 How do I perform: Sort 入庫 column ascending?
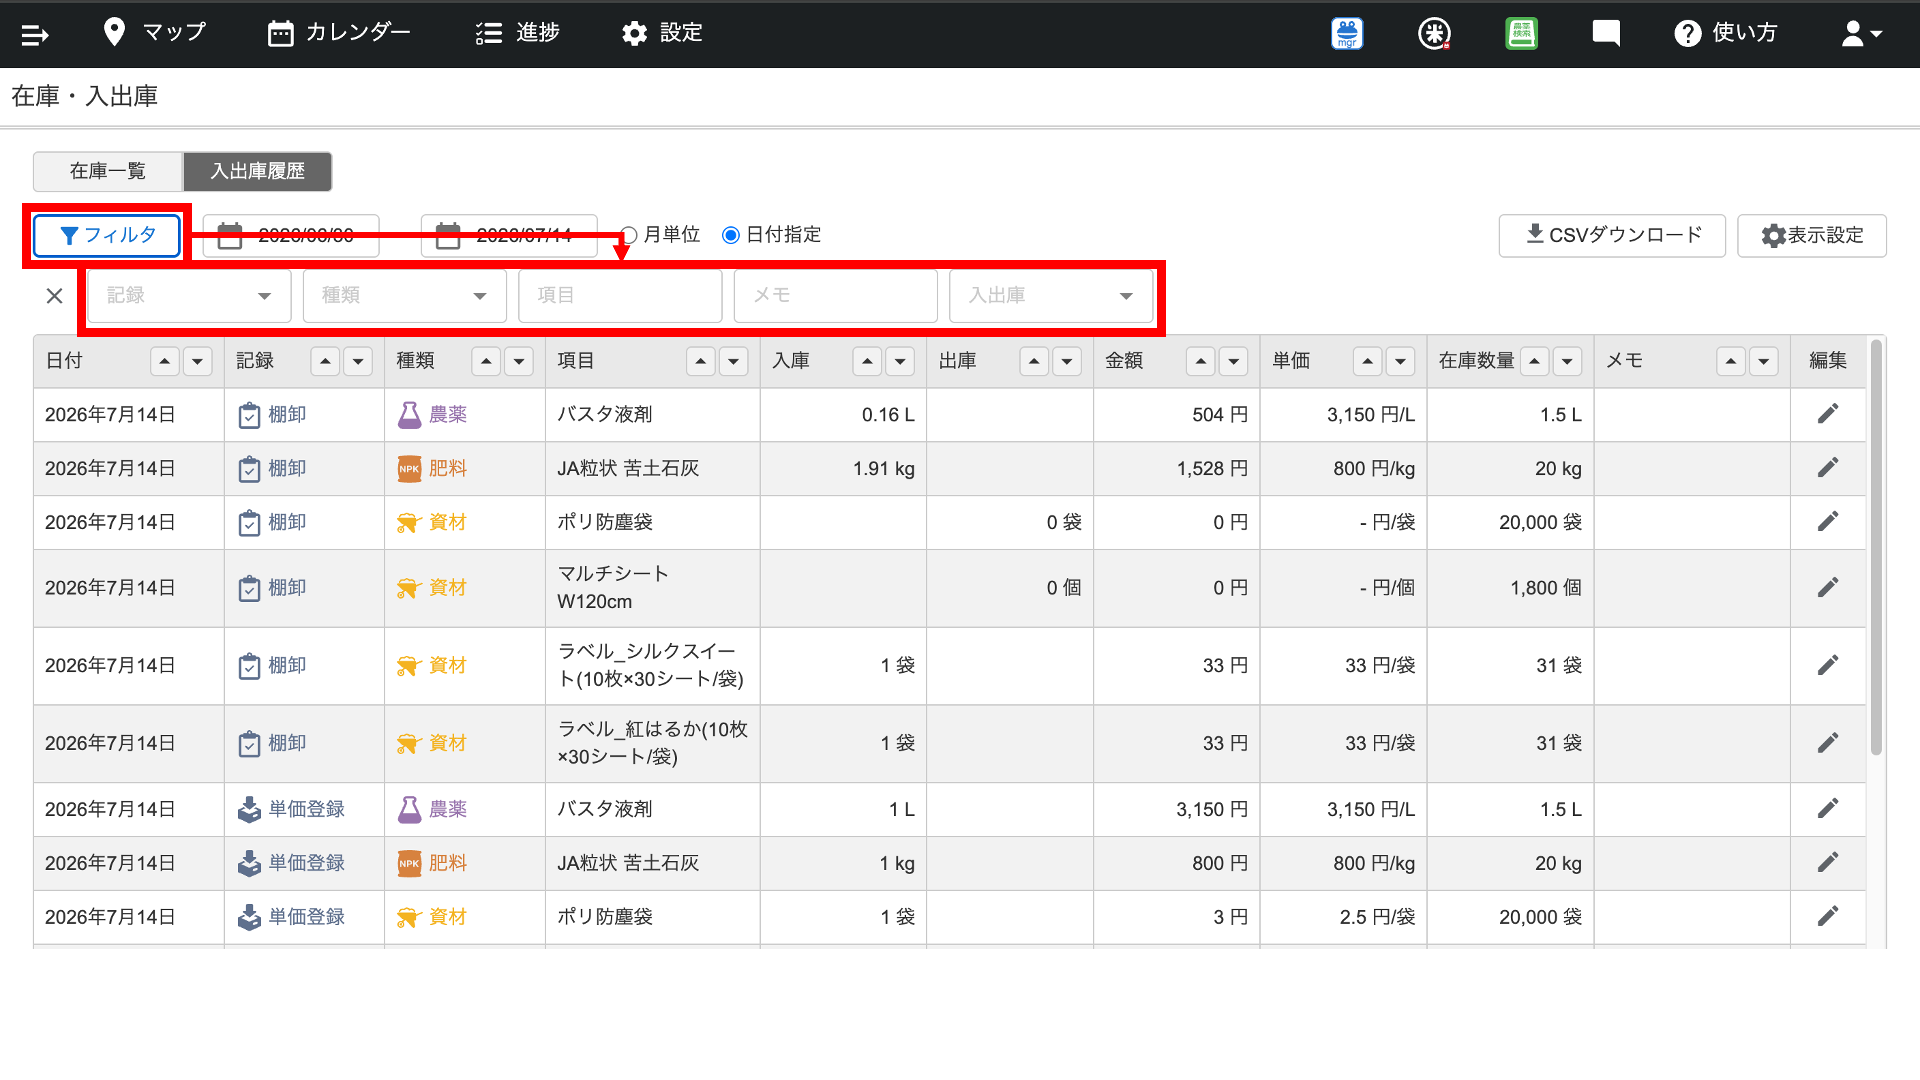867,361
